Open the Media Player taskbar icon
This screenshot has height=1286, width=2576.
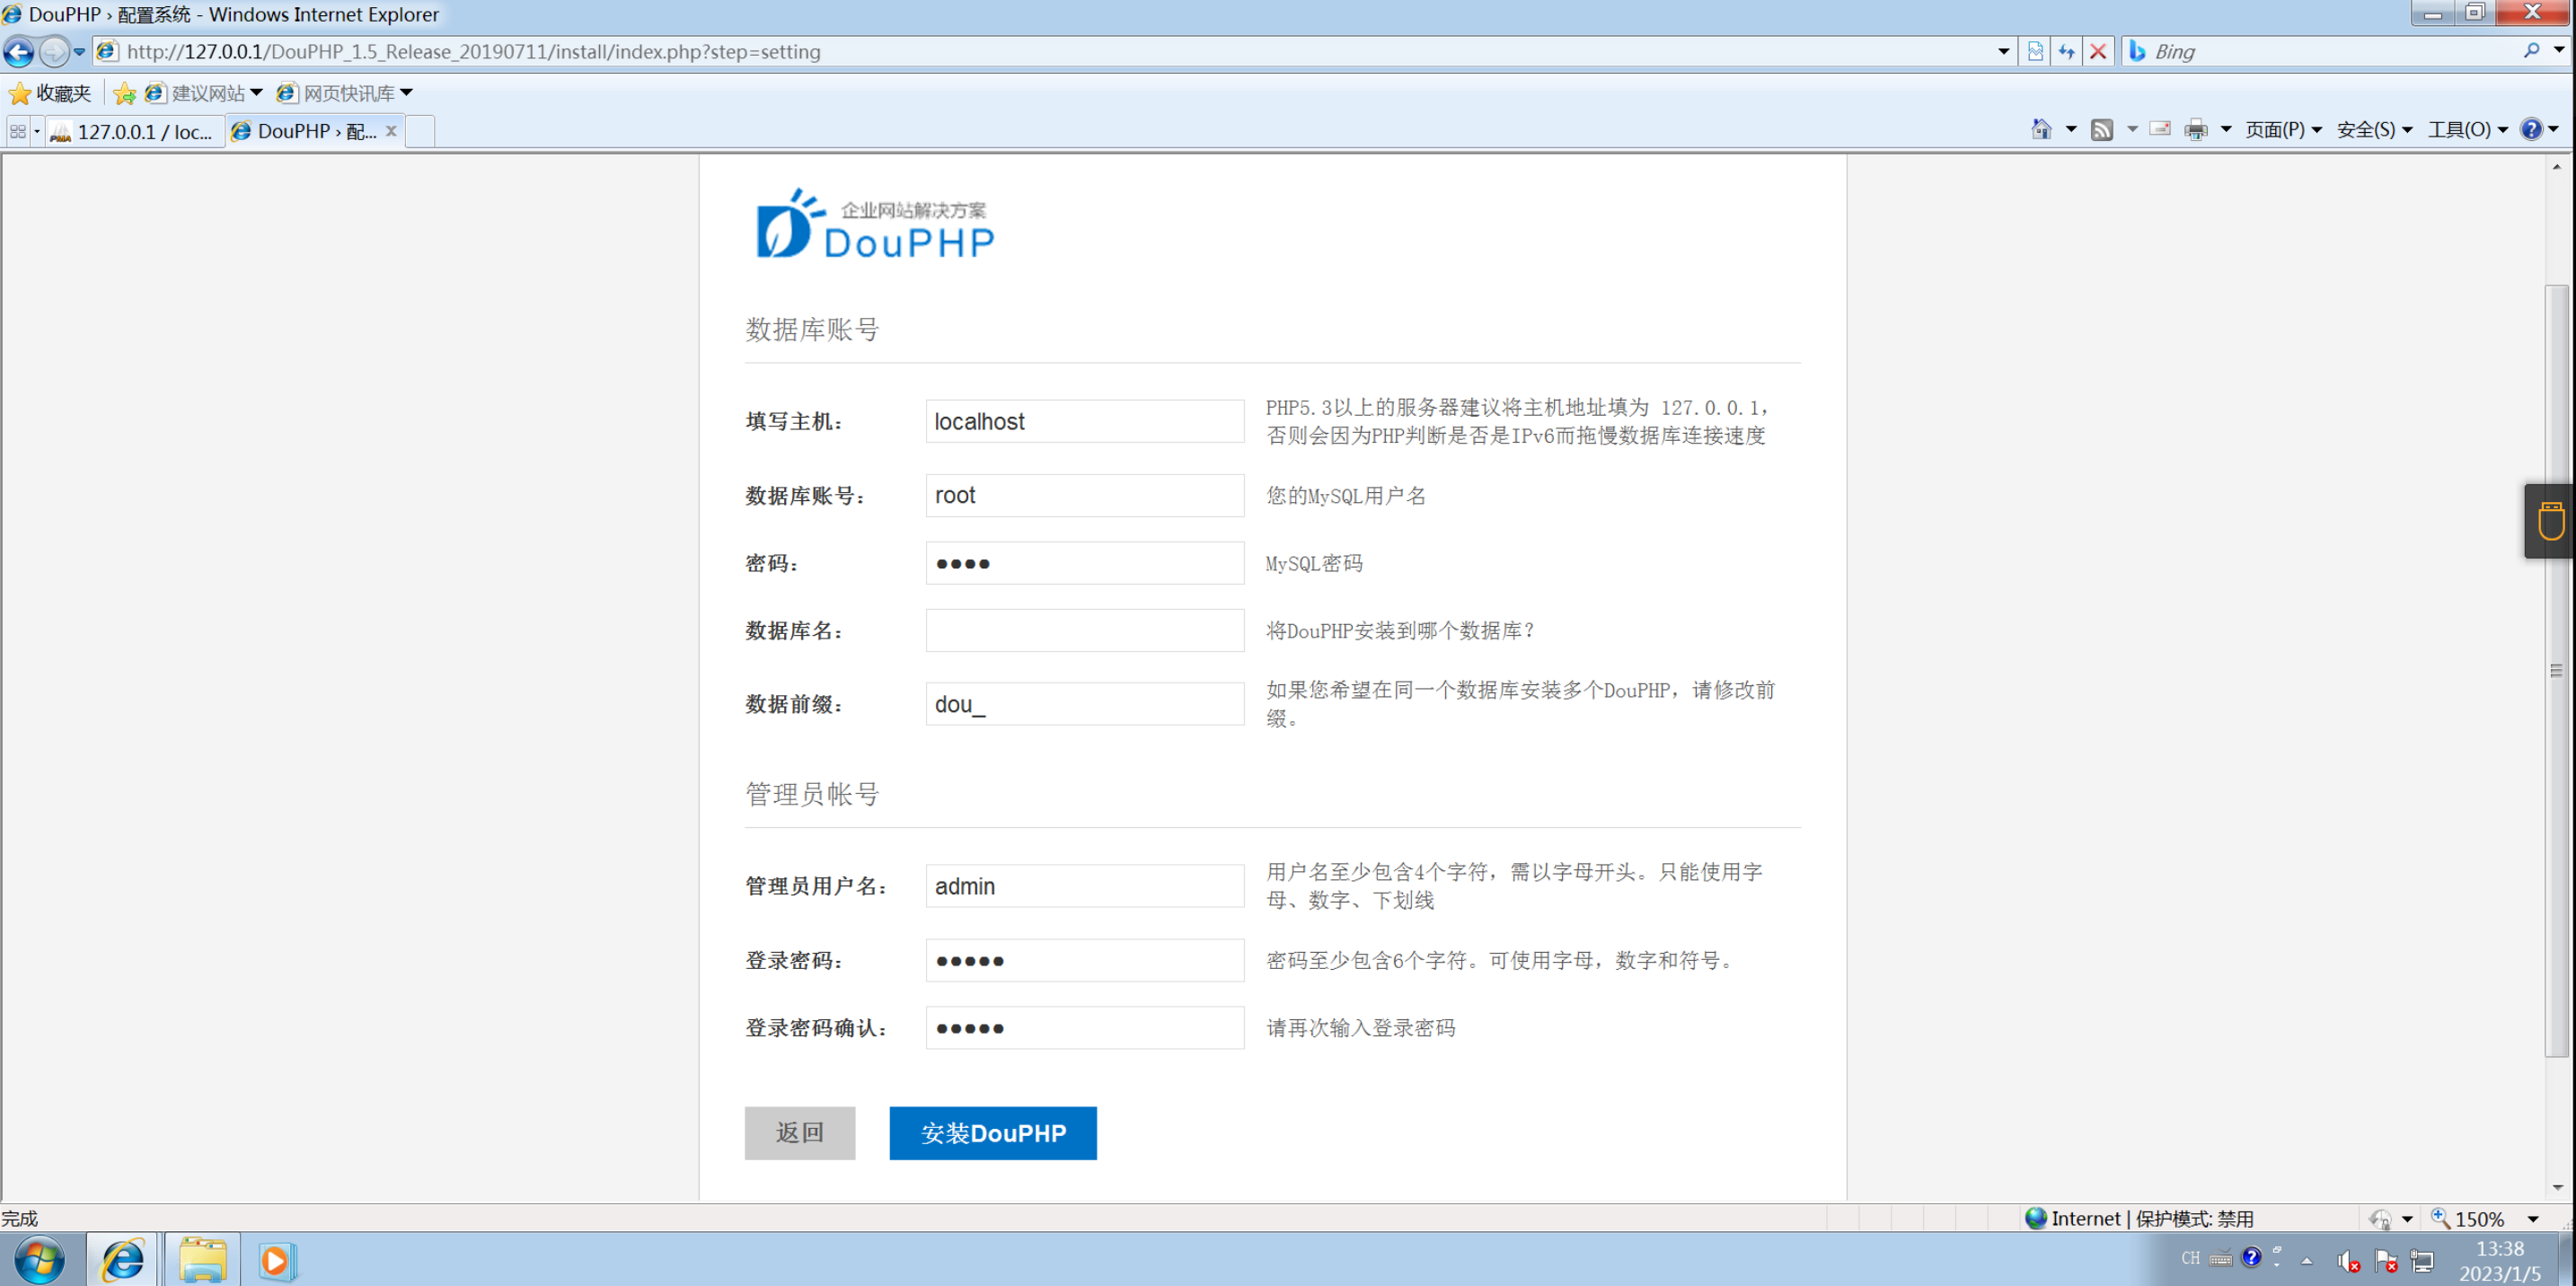point(275,1260)
